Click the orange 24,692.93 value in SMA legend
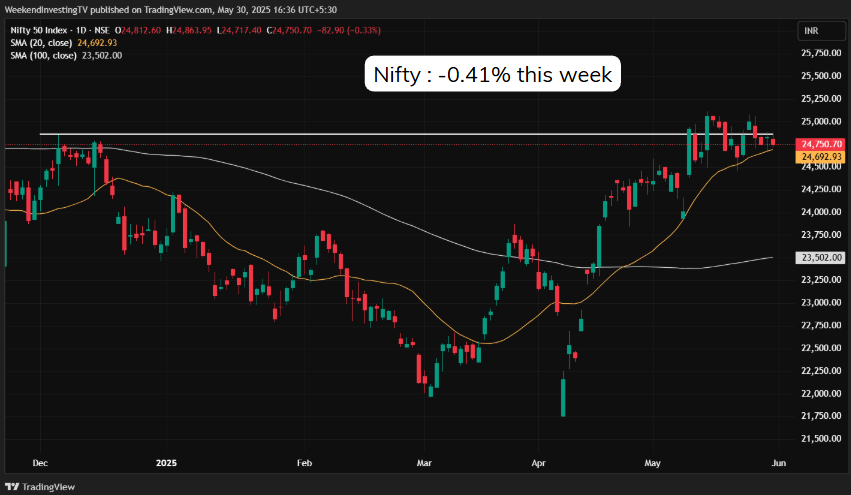851x495 pixels. pyautogui.click(x=97, y=43)
